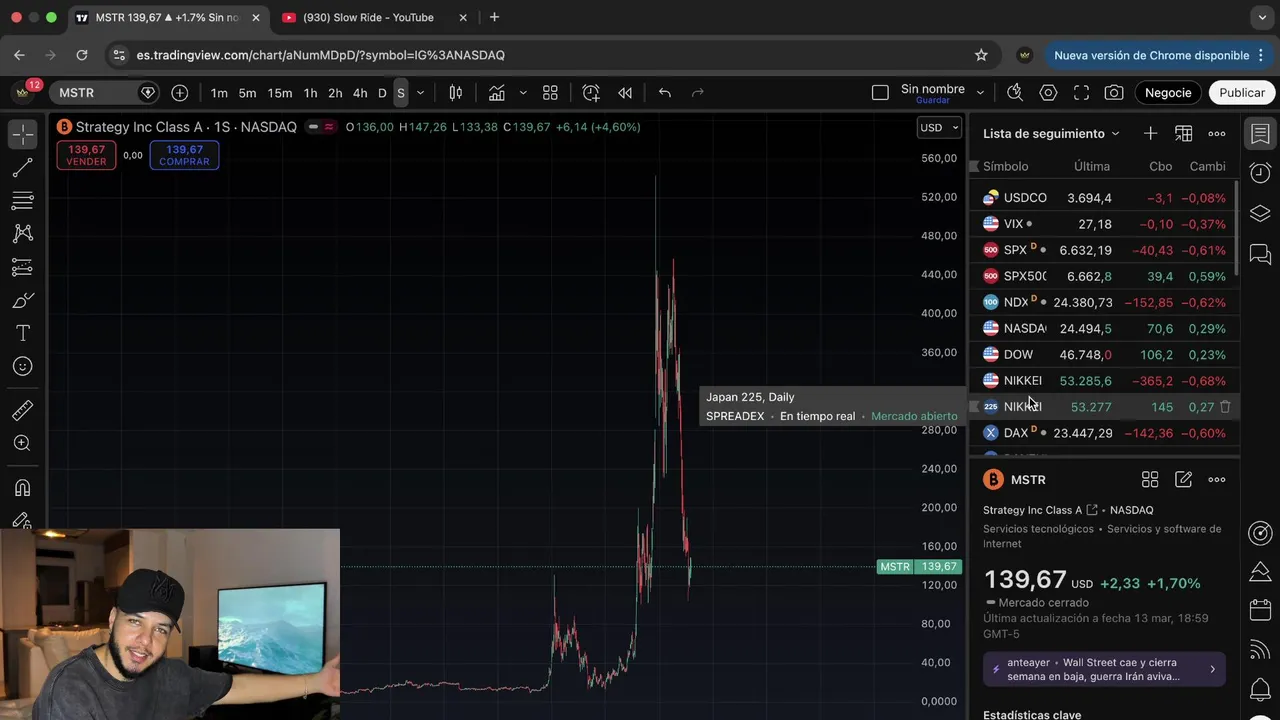The width and height of the screenshot is (1280, 720).
Task: Open the Fibonacci tools in left toolbar
Action: 22,201
